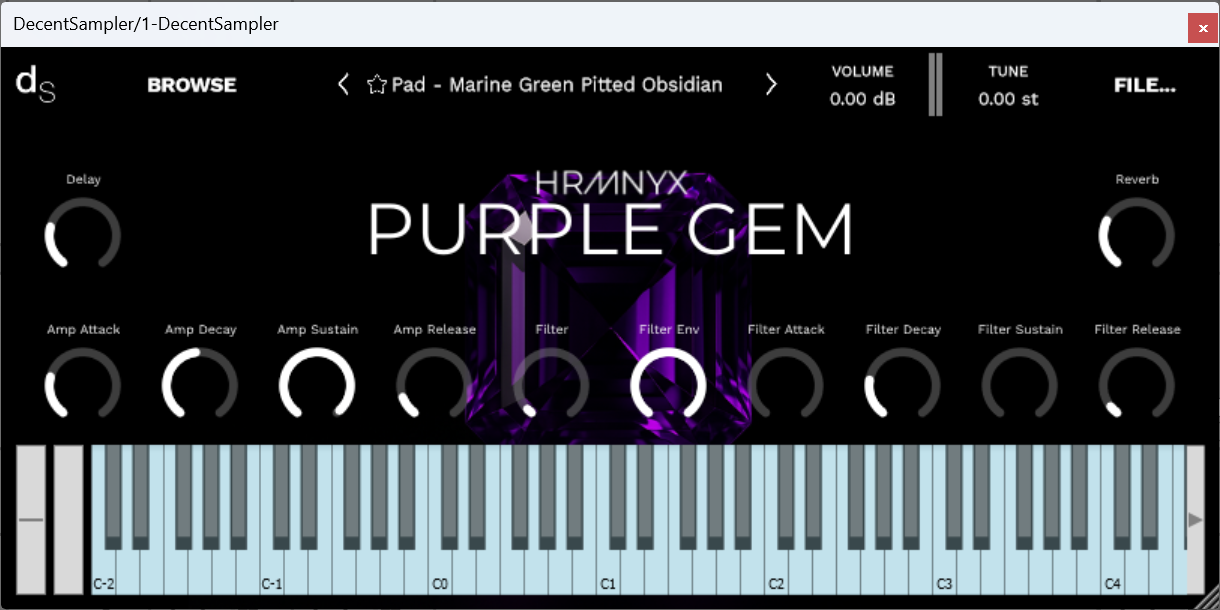Adjust the Amp Sustain knob

(317, 385)
